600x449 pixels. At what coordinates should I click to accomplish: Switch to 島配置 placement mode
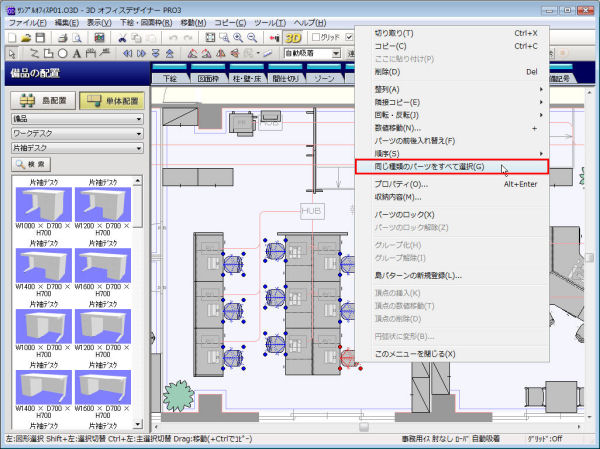point(41,101)
